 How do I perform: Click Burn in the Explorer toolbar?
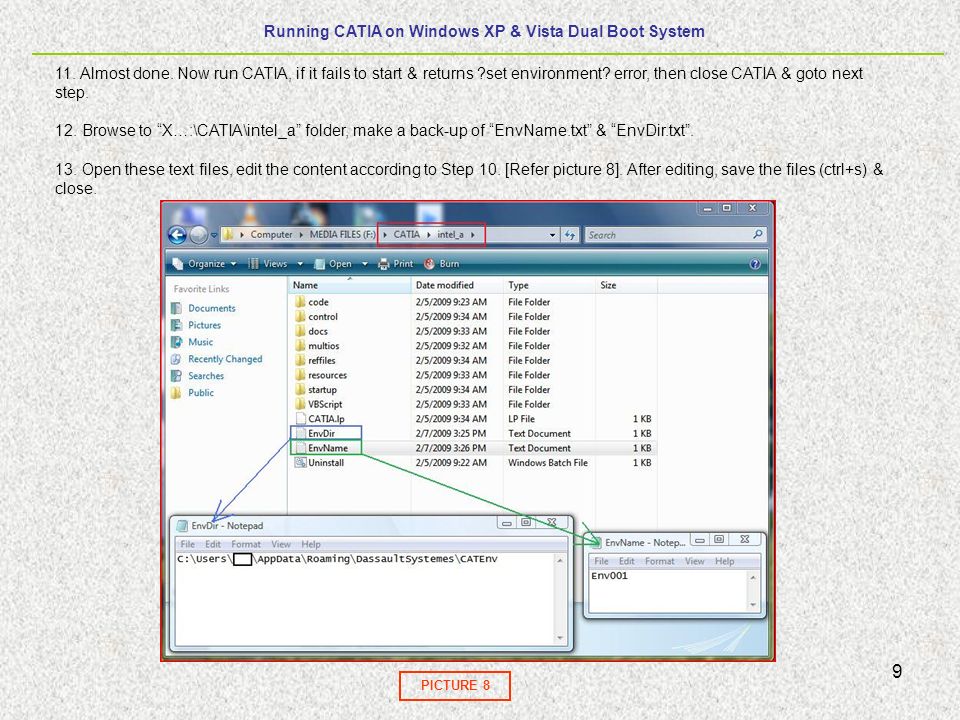[x=441, y=264]
